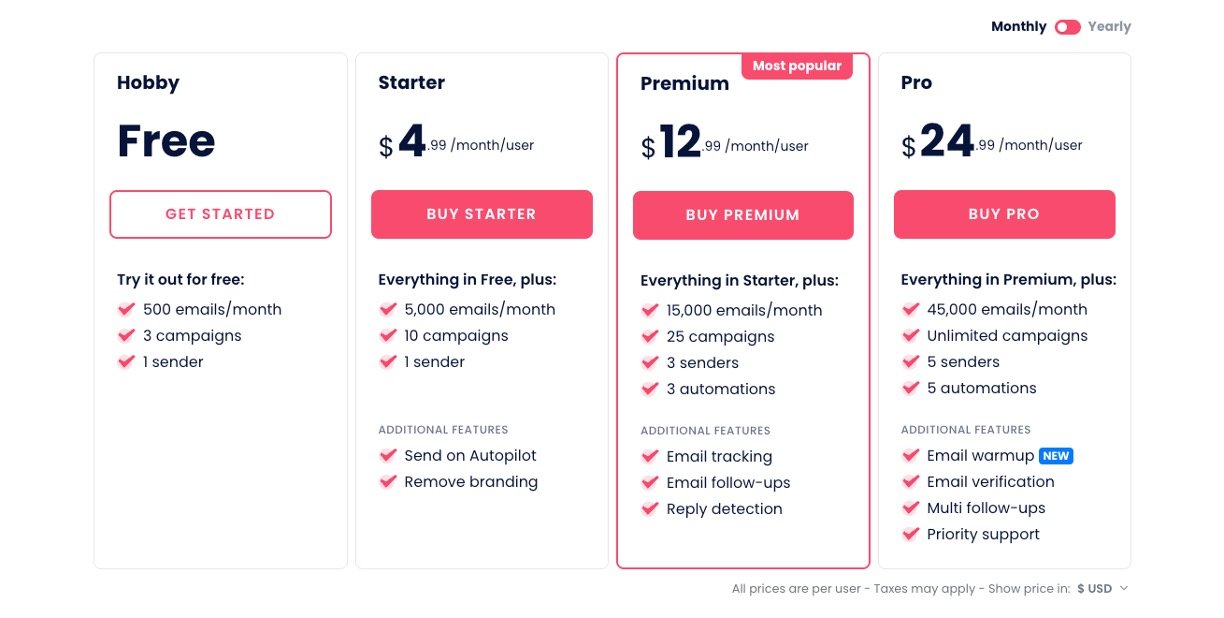This screenshot has width=1224, height=618.
Task: Click checkmark icon next to Priority support
Action: 911,534
